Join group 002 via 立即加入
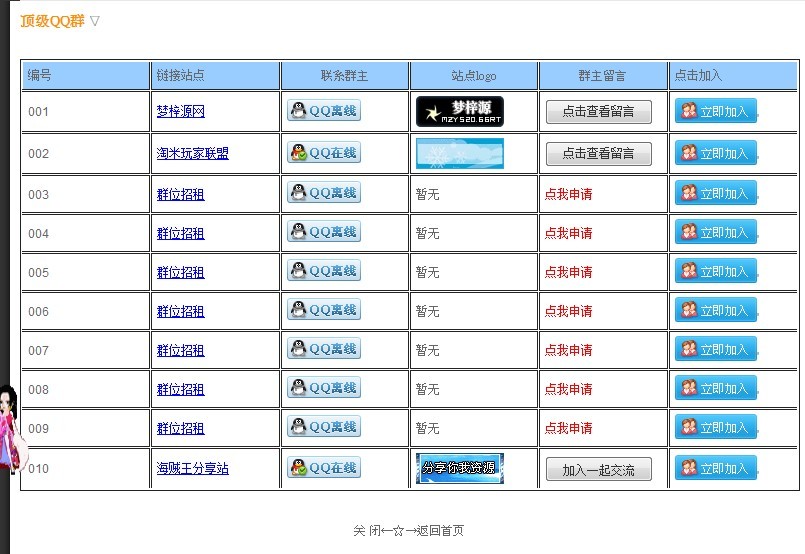The height and width of the screenshot is (554, 805). 716,153
